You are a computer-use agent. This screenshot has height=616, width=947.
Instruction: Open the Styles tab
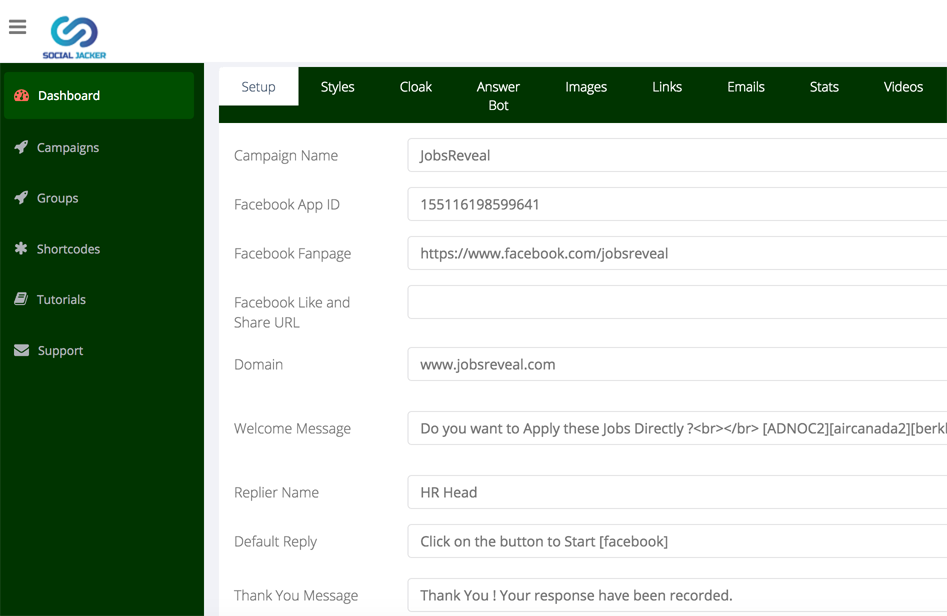point(338,87)
